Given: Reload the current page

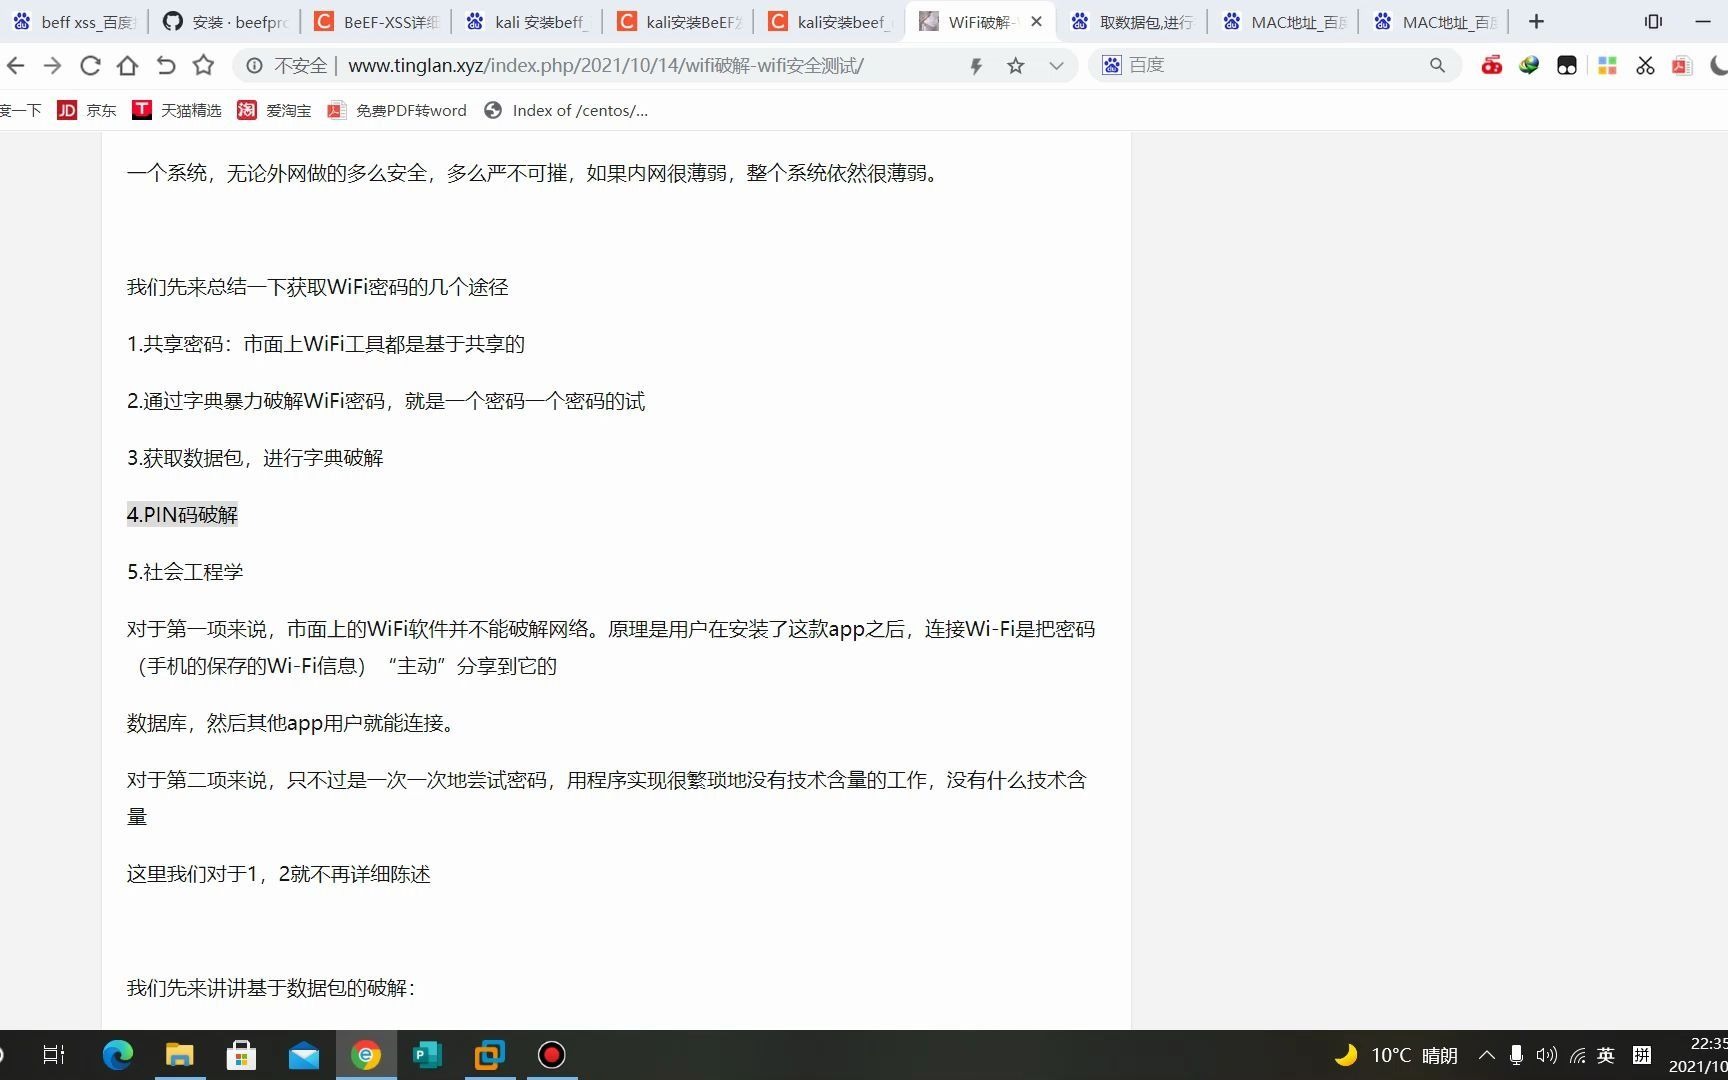Looking at the screenshot, I should click(x=90, y=66).
